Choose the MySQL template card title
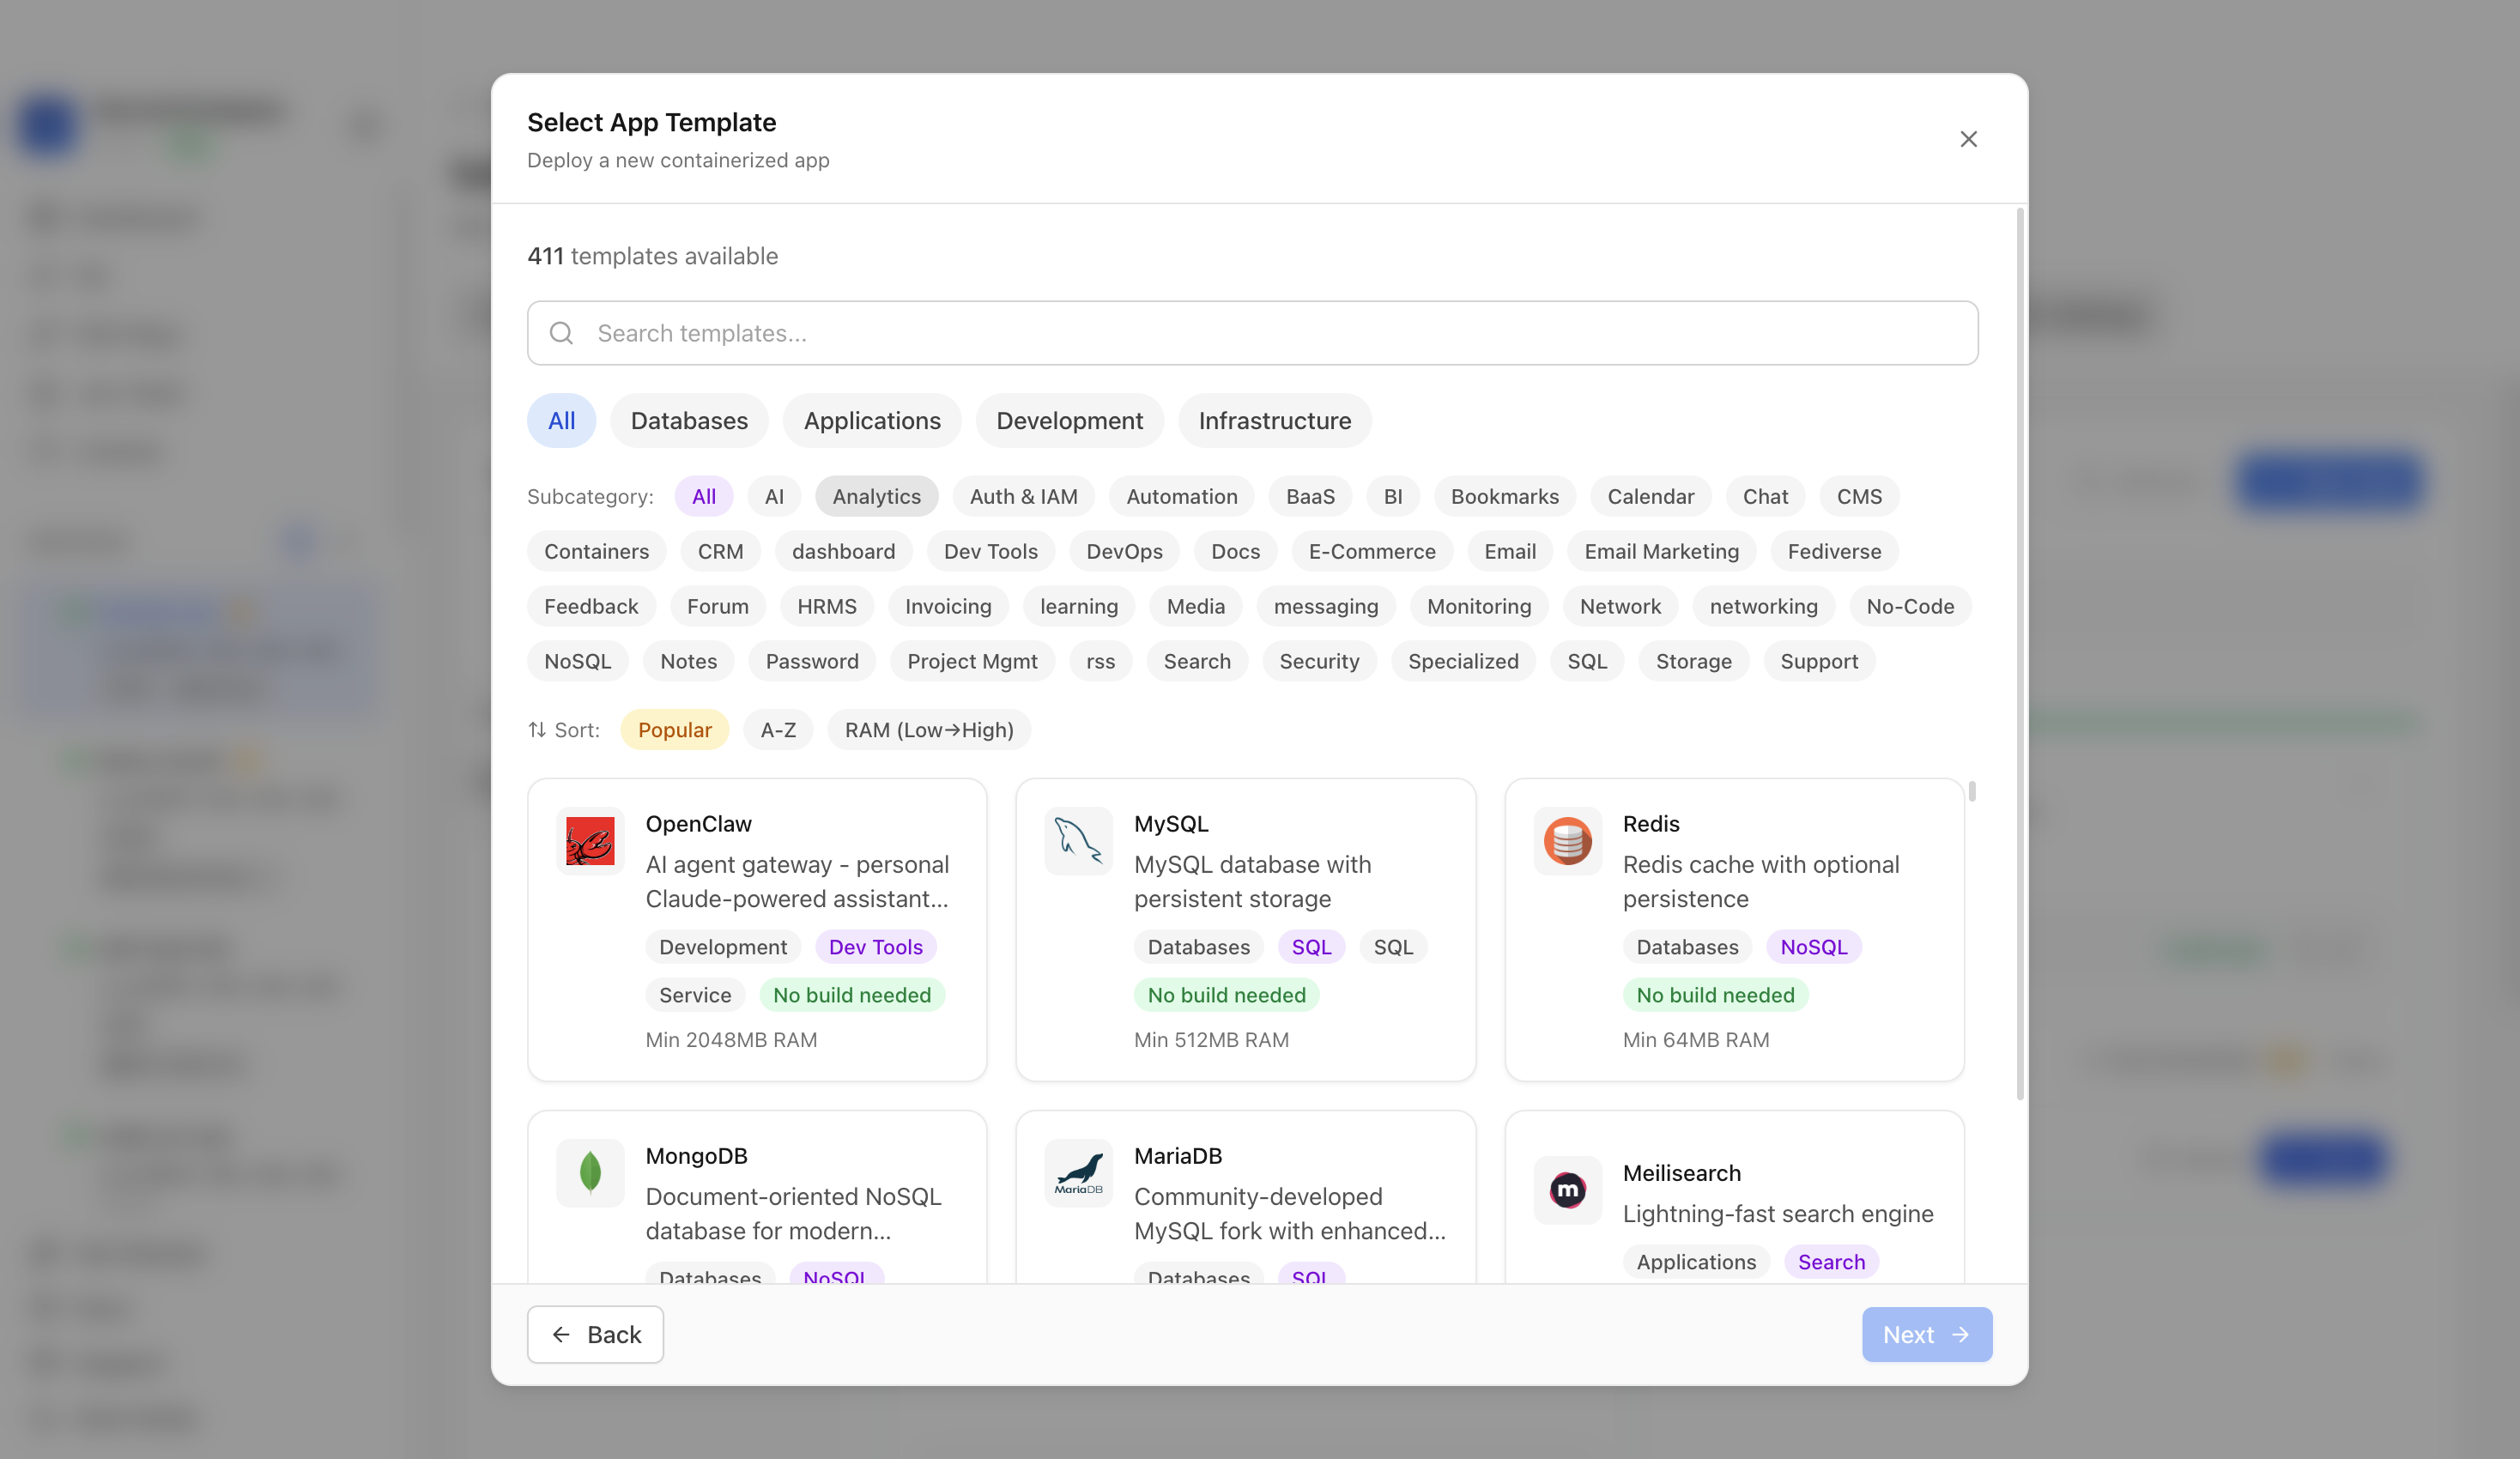 point(1171,824)
